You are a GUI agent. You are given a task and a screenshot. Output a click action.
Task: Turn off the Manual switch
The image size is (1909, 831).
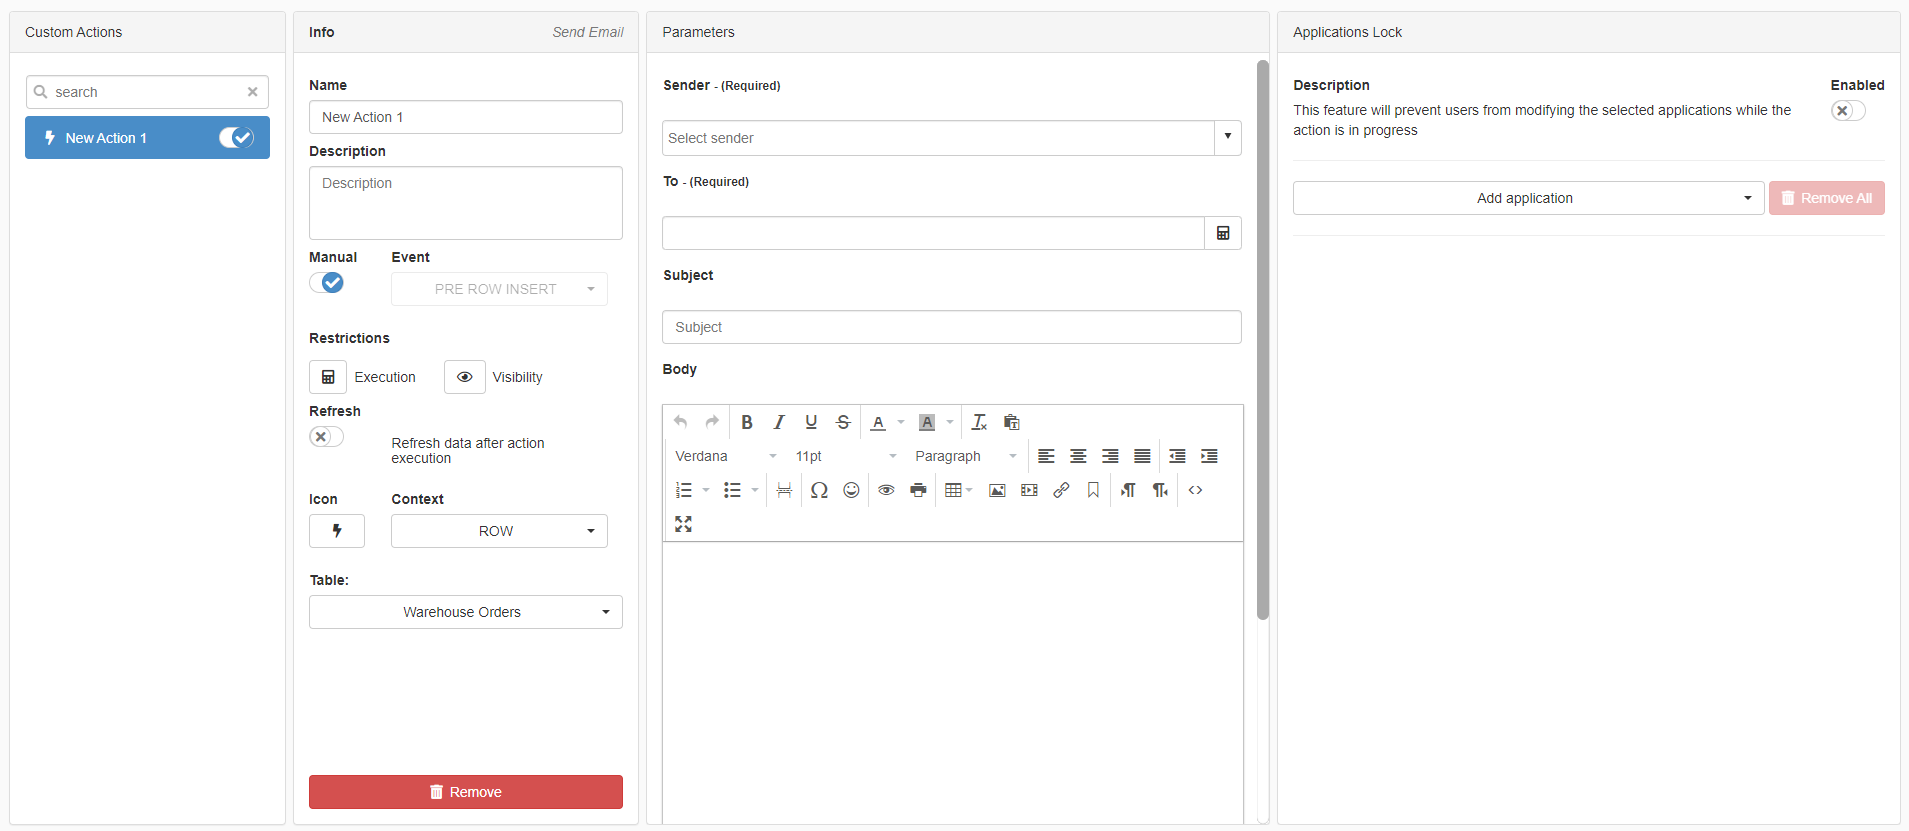tap(327, 283)
